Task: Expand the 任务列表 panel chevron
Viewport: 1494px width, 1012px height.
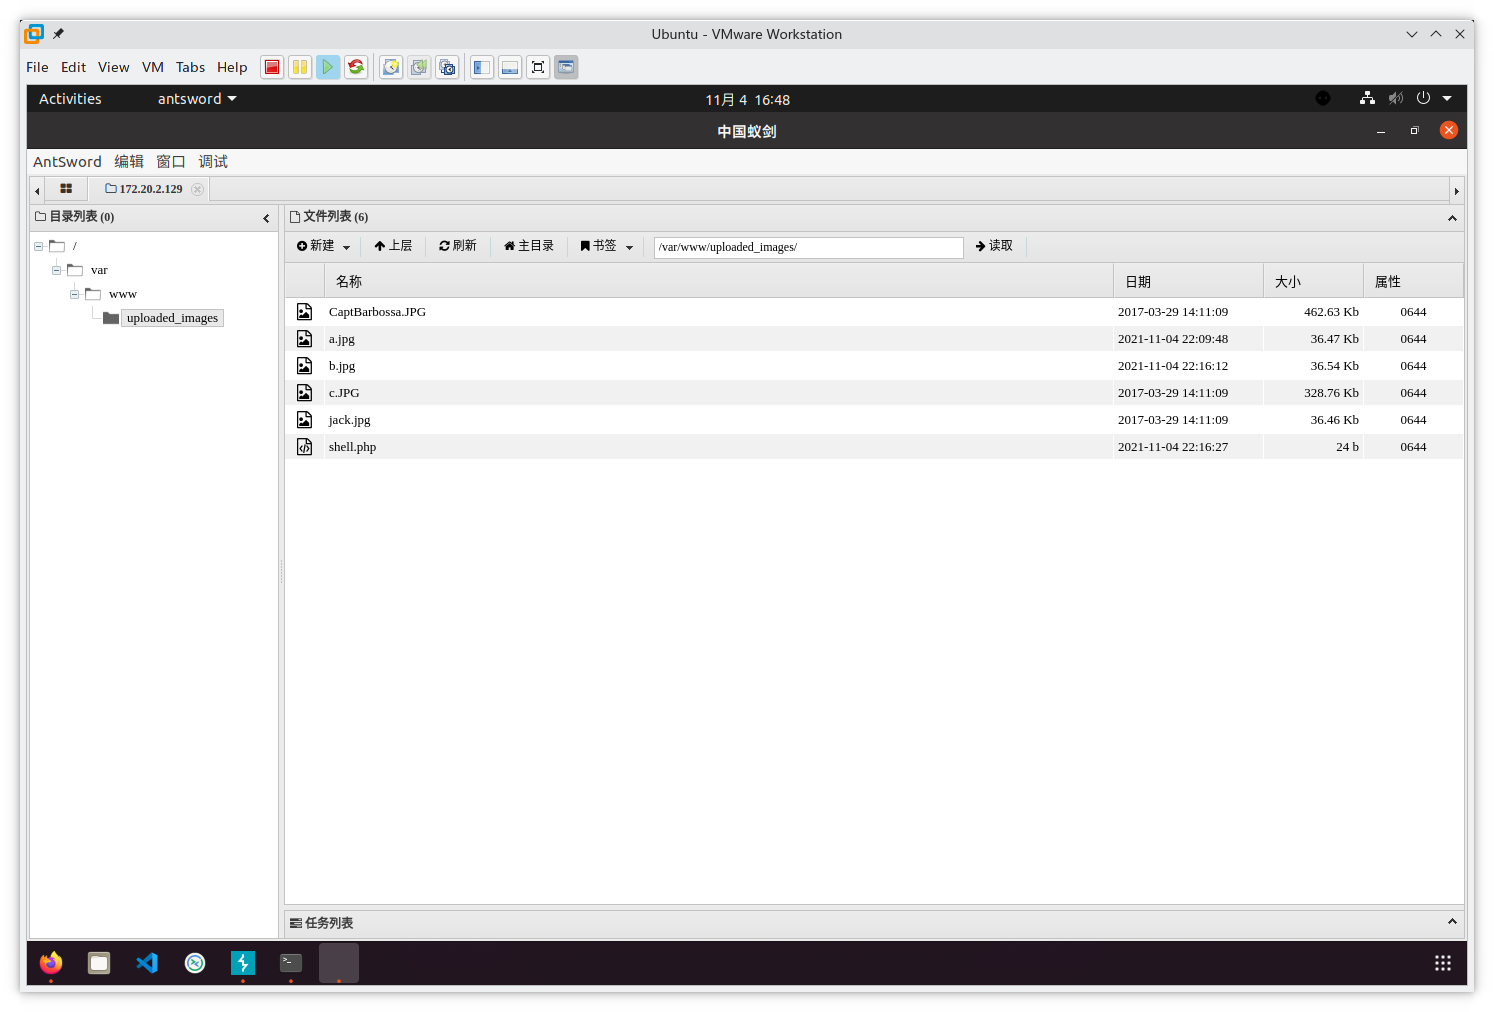Action: (1452, 922)
